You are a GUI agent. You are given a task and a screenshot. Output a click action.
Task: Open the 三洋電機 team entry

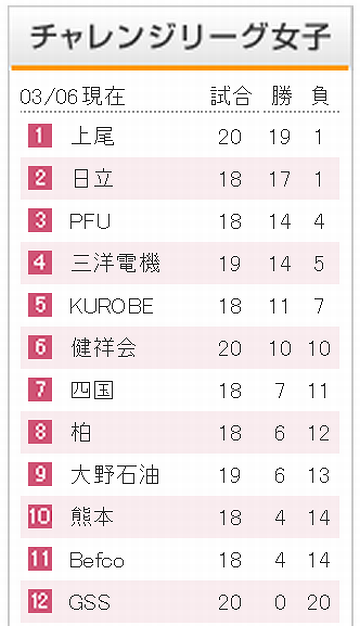coord(115,263)
